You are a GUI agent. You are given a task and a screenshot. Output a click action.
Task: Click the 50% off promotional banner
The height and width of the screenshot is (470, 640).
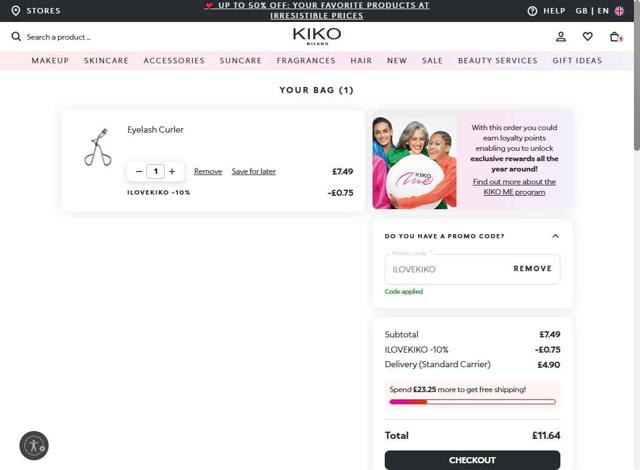pos(317,11)
